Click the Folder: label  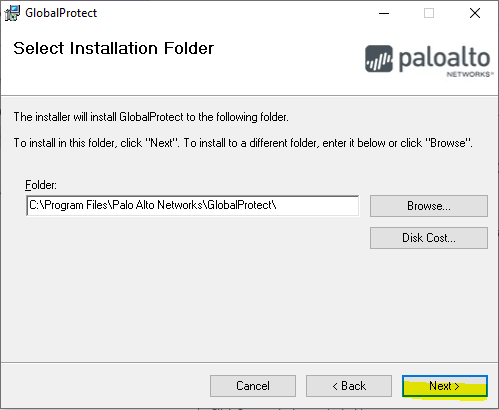[x=41, y=185]
